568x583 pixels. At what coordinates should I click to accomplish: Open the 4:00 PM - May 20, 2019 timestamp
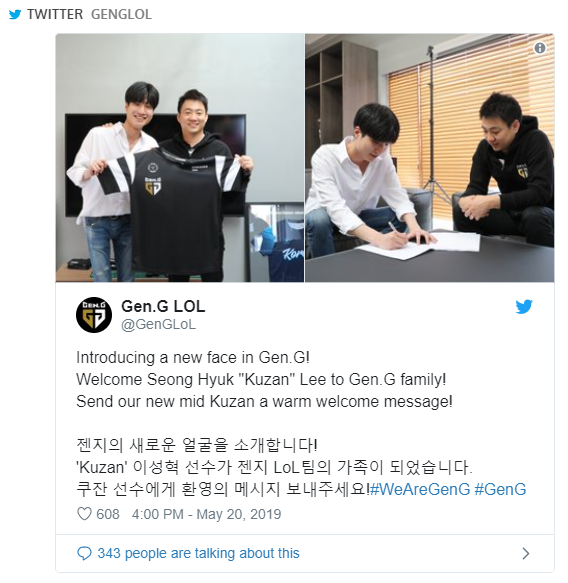tap(206, 514)
